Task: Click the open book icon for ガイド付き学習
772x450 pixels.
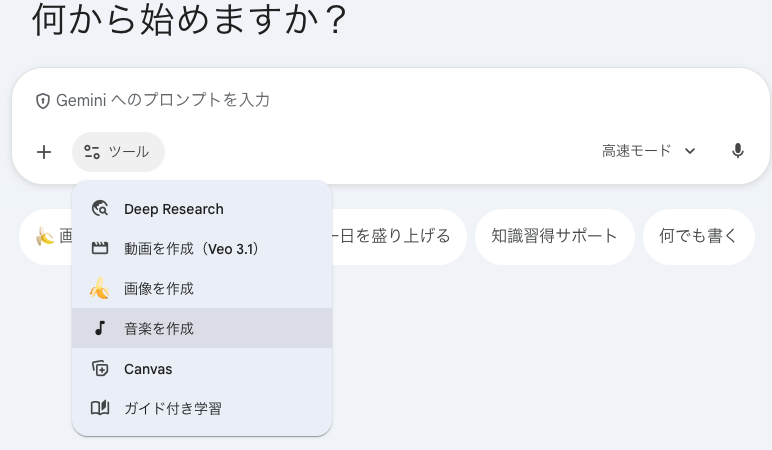Action: [99, 408]
